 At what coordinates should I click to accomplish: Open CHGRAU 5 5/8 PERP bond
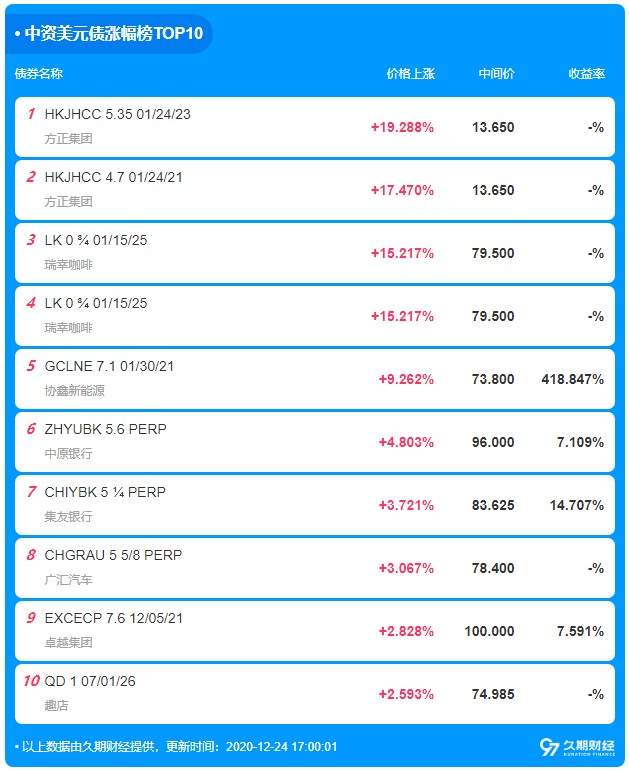point(113,556)
